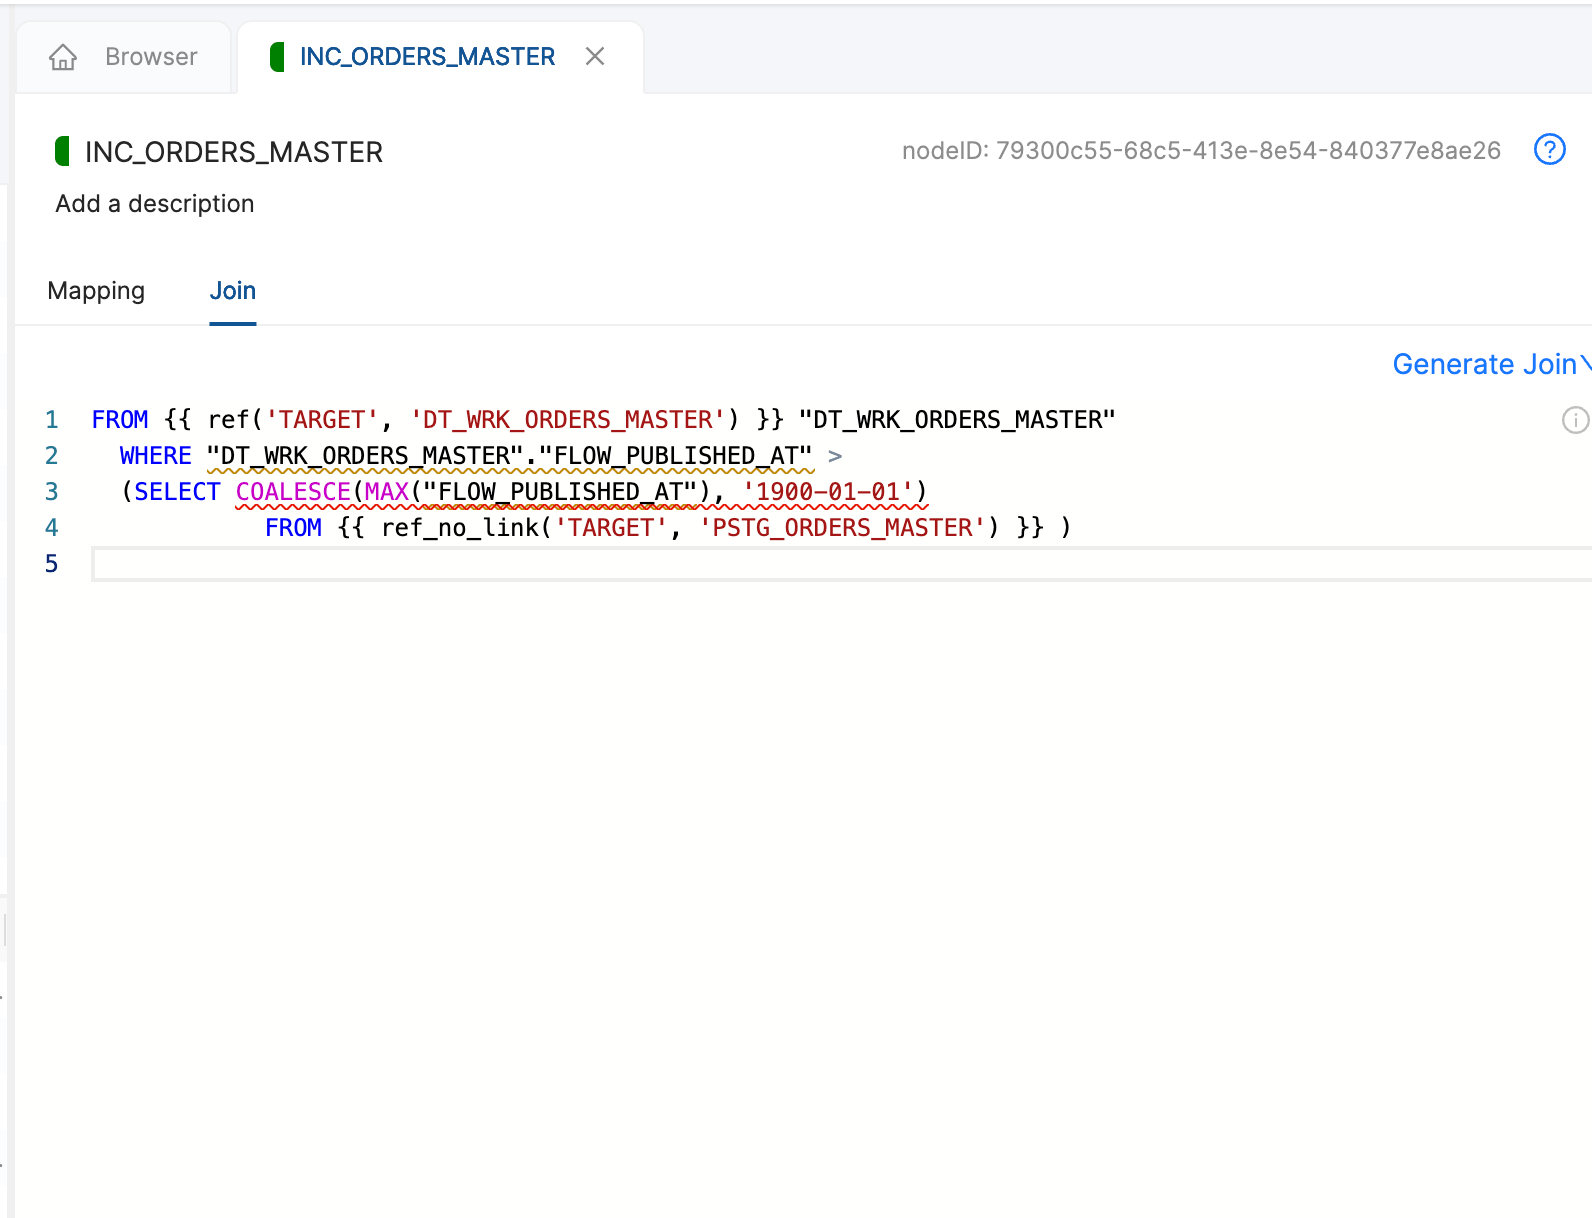Screen dimensions: 1592x1218
Task: Click Add a description field
Action: (x=155, y=203)
